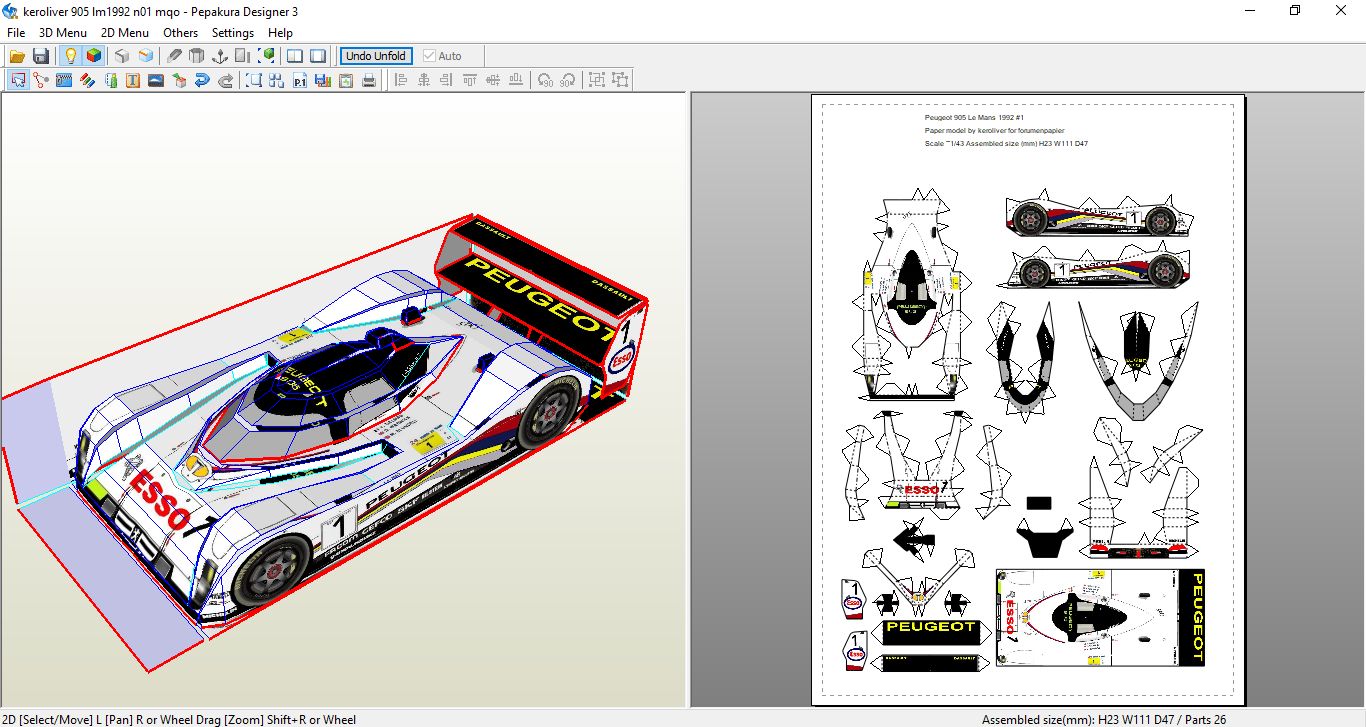
Task: Toggle the Auto checkbox
Action: point(443,56)
